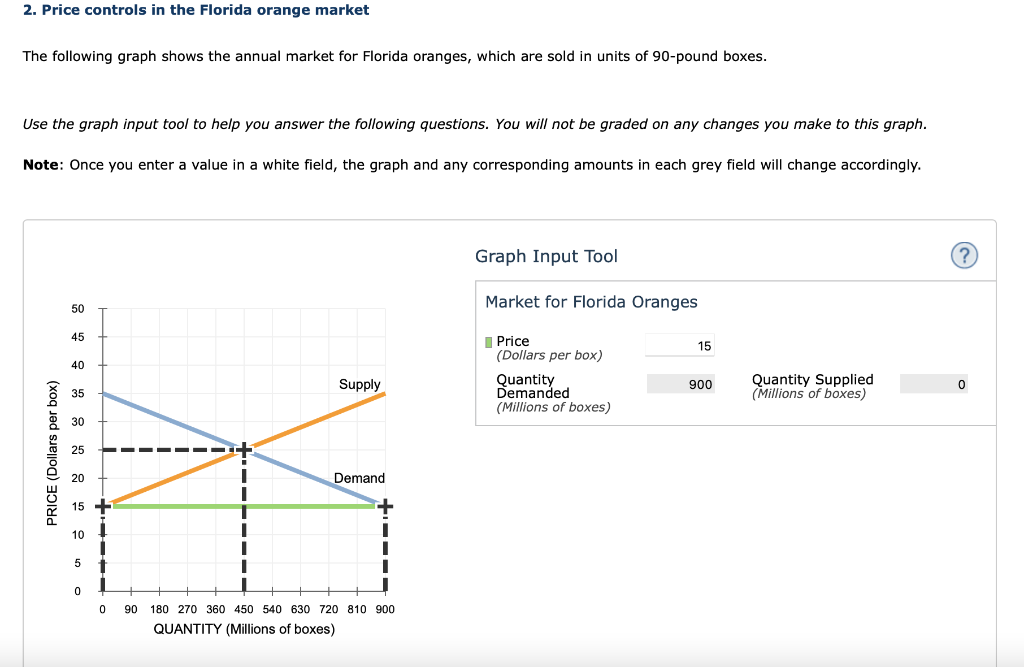Click the Demand label on the graph

pos(360,477)
